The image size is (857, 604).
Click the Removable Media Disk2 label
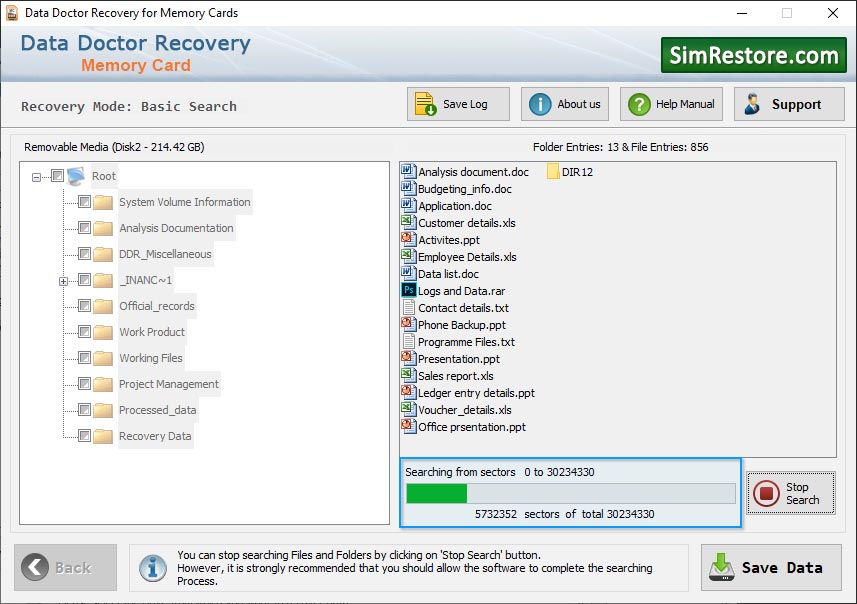click(114, 147)
